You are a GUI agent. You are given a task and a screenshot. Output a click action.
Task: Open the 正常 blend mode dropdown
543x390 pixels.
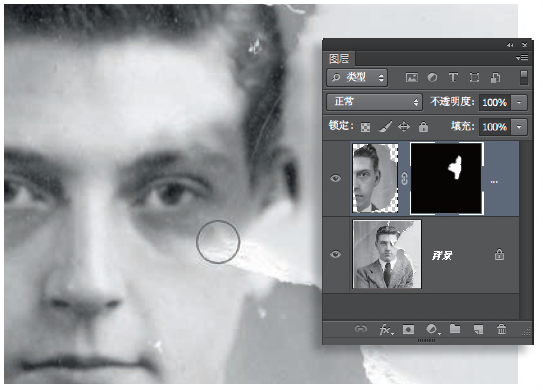(374, 102)
